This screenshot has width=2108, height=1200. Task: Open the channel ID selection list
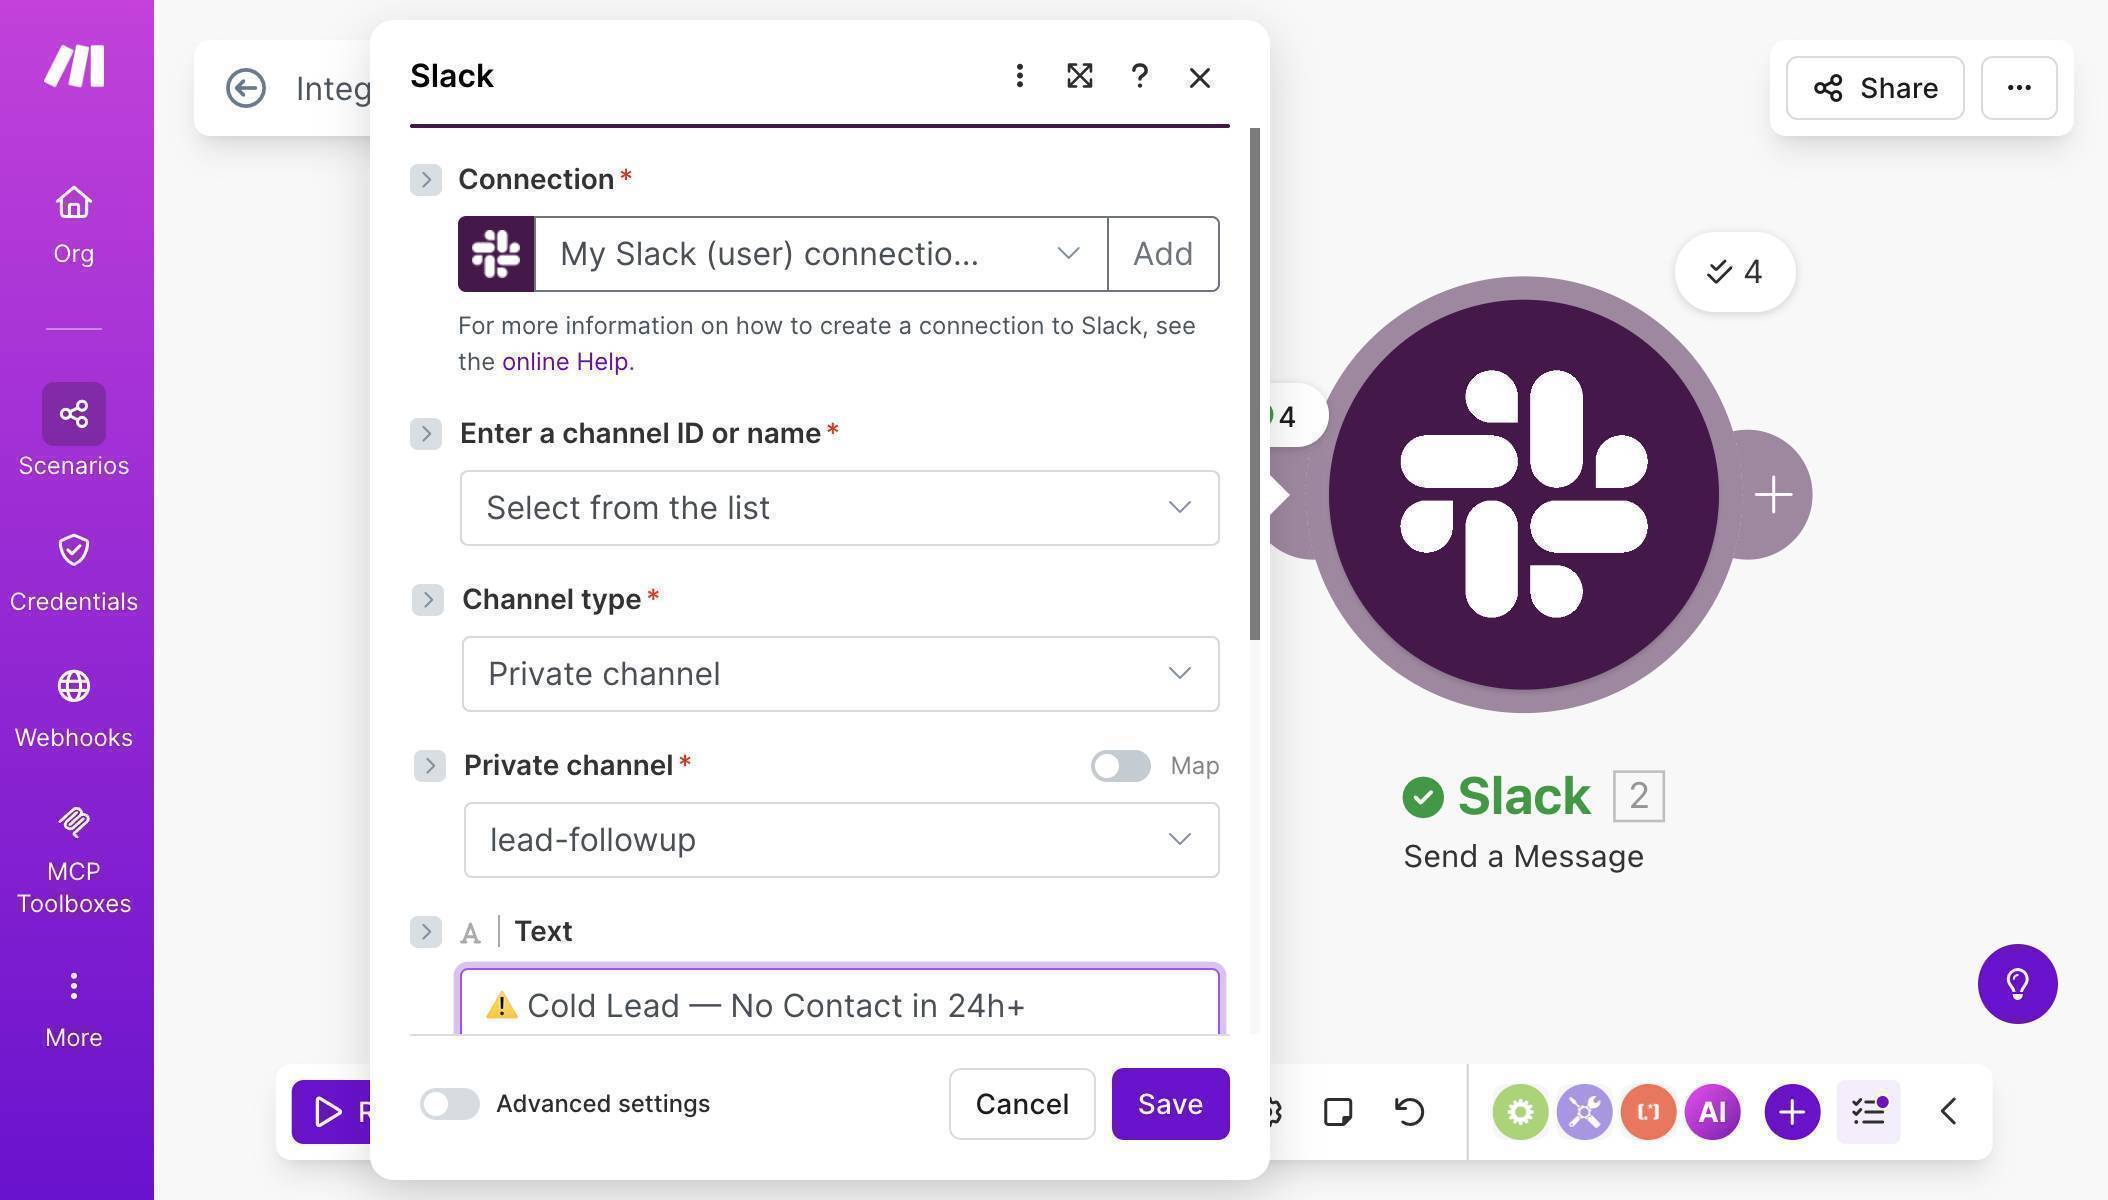pyautogui.click(x=838, y=508)
